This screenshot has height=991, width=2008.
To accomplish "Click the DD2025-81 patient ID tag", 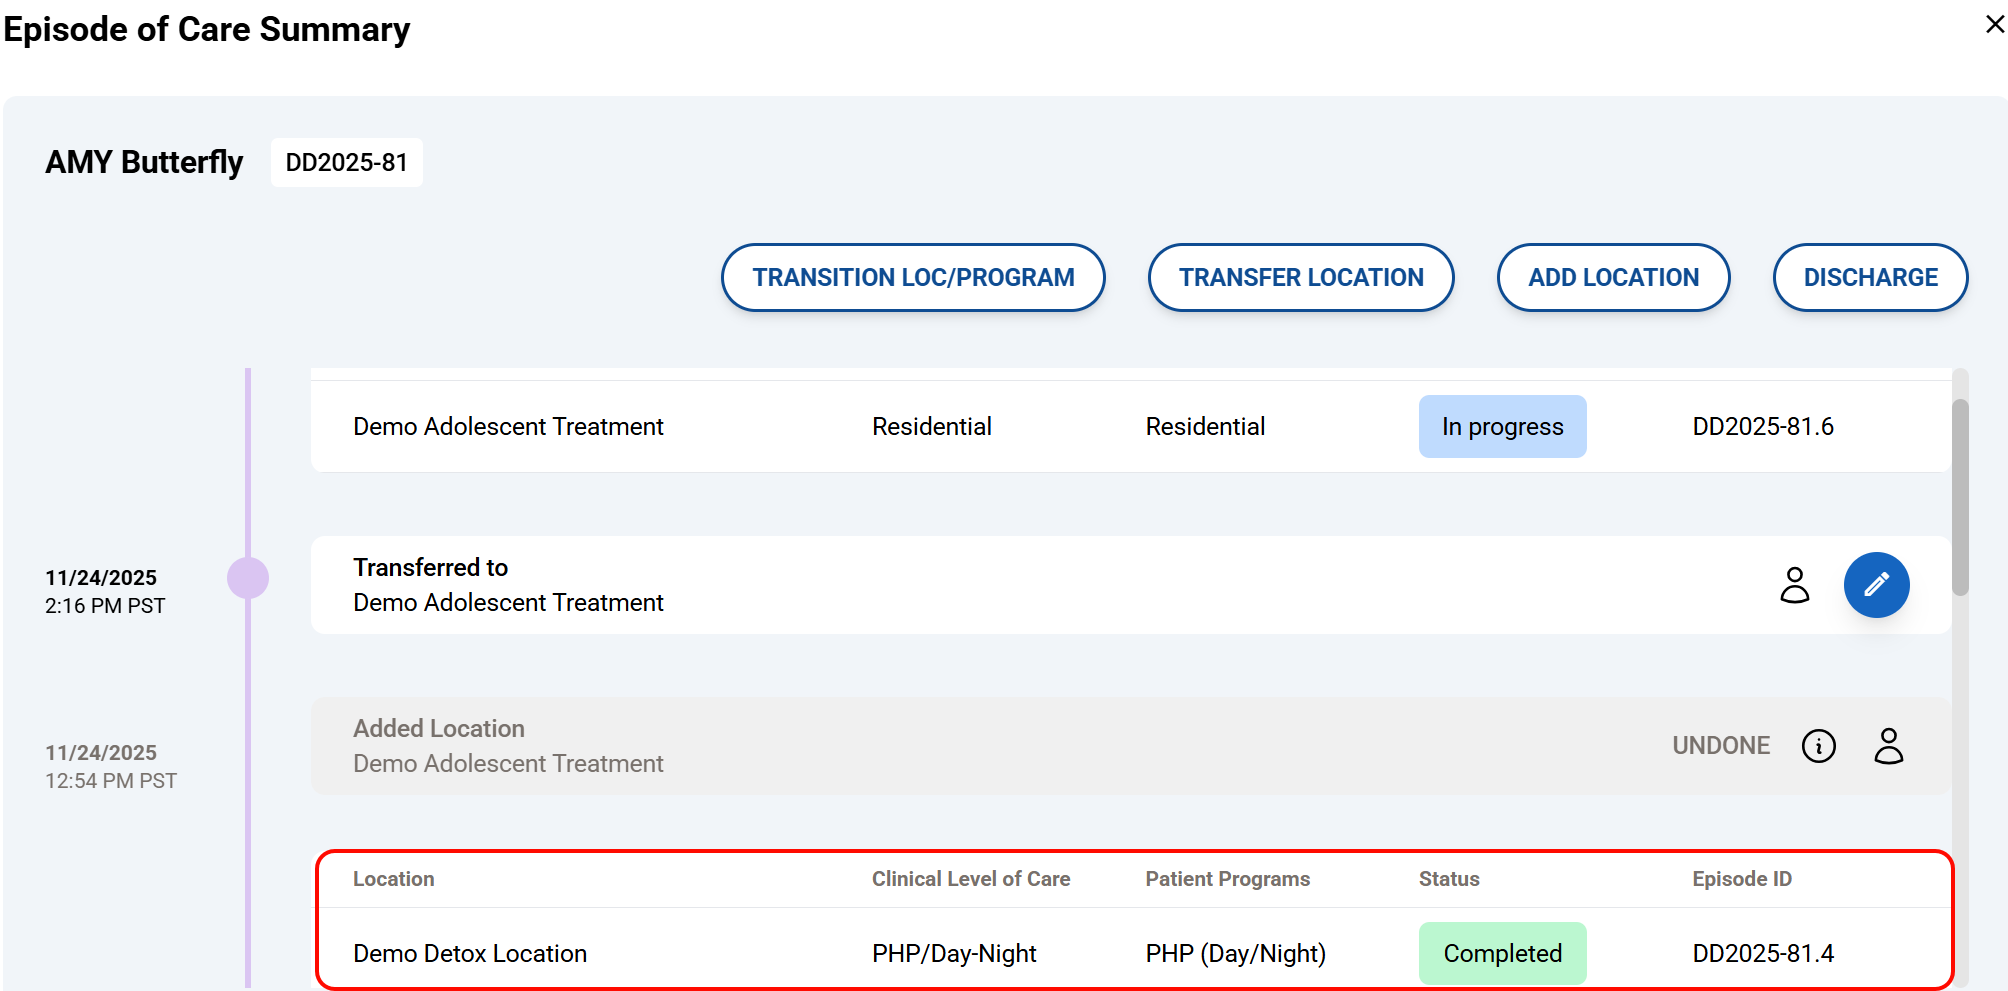I will pos(346,163).
